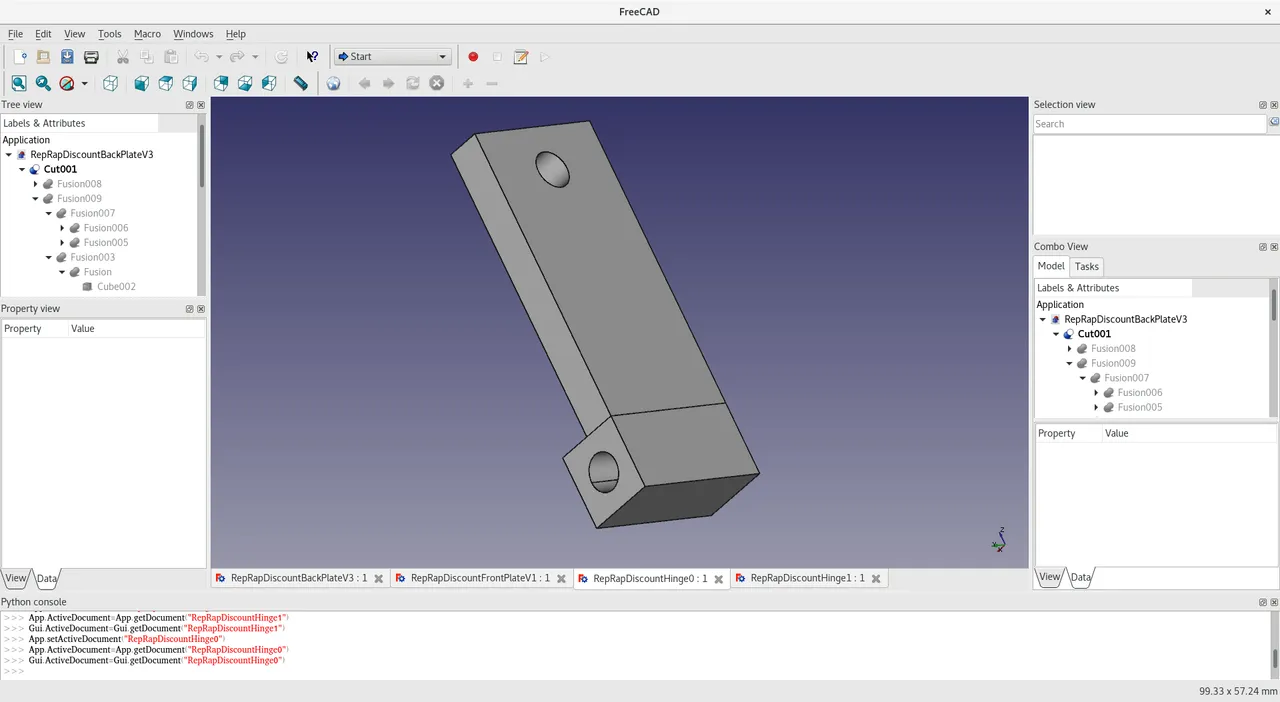The width and height of the screenshot is (1280, 702).
Task: Activate the What's This help cursor
Action: 312,57
